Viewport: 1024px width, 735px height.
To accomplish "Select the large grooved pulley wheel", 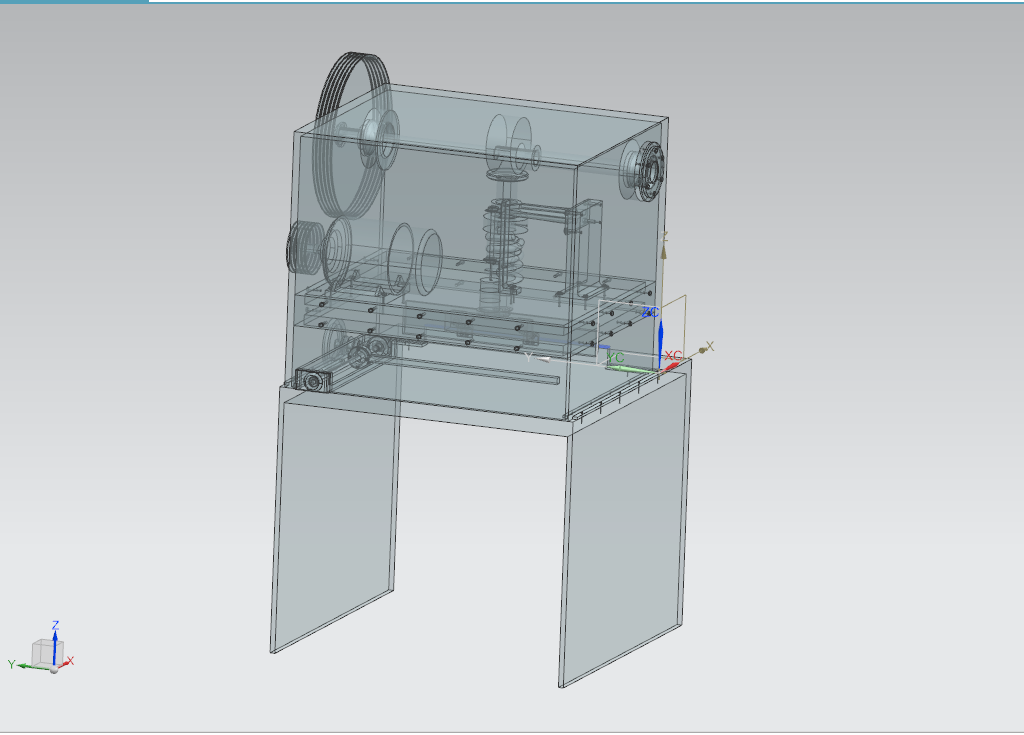I will [351, 134].
